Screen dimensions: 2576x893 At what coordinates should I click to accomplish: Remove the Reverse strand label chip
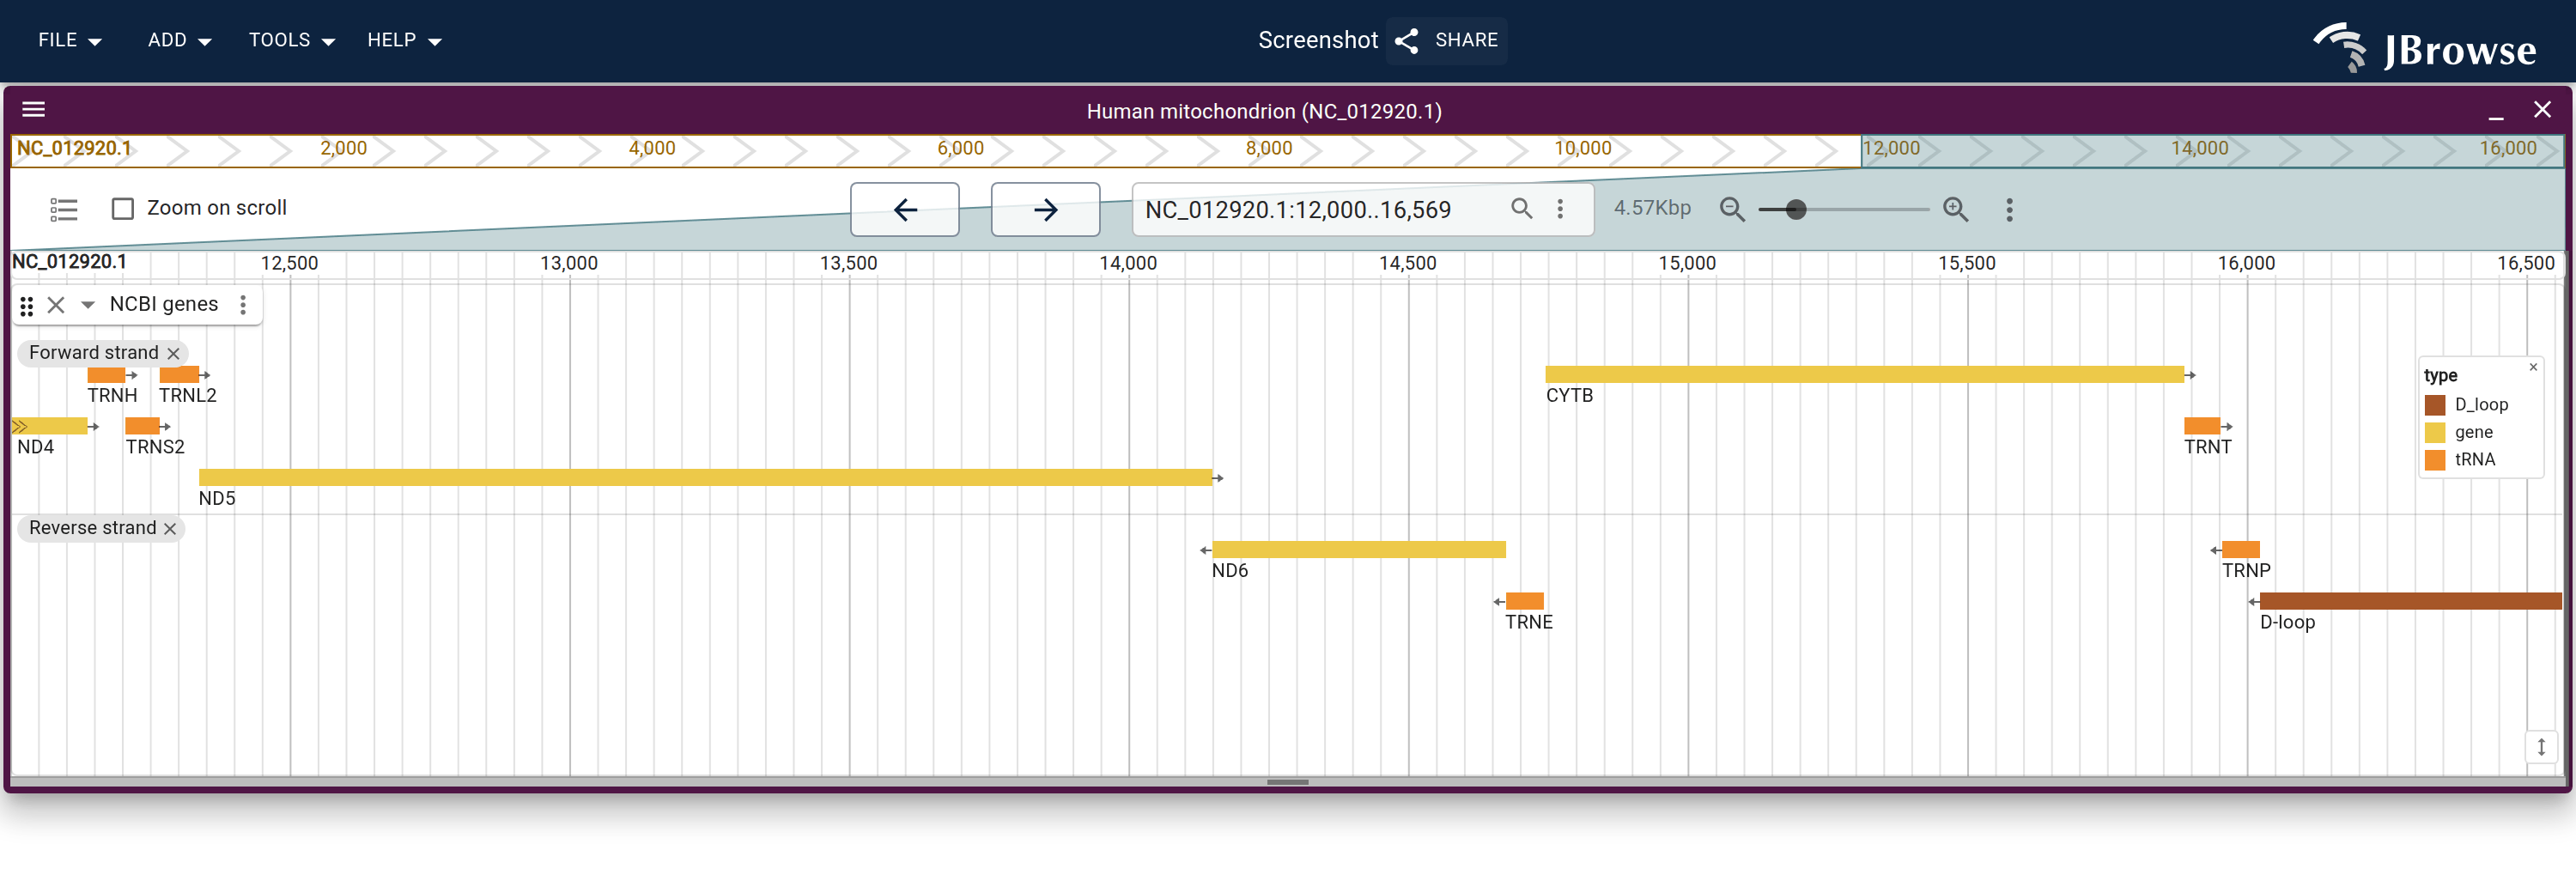pos(170,528)
